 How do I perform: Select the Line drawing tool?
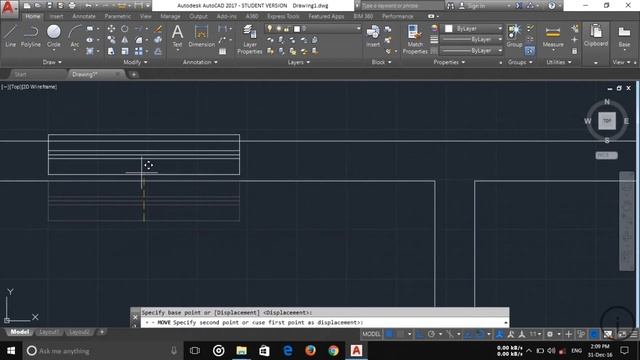coord(11,36)
